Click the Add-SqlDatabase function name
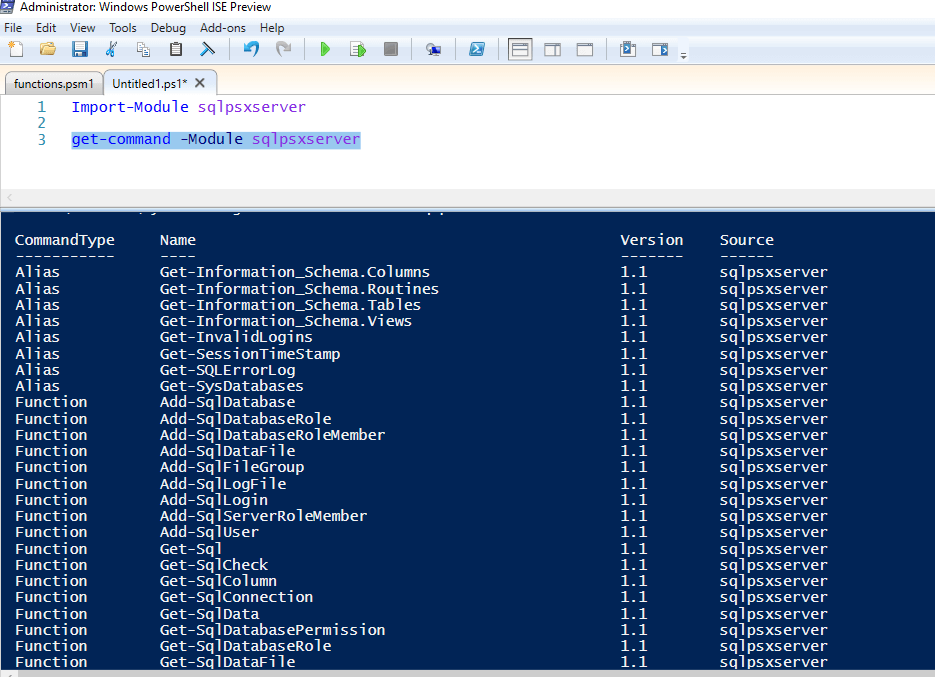Image resolution: width=935 pixels, height=677 pixels. 228,402
